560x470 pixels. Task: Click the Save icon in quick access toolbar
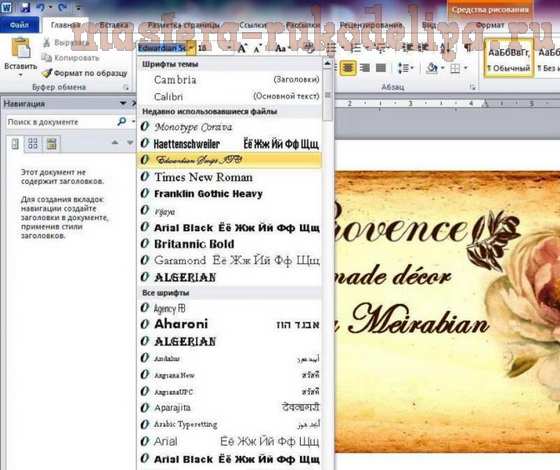(25, 7)
